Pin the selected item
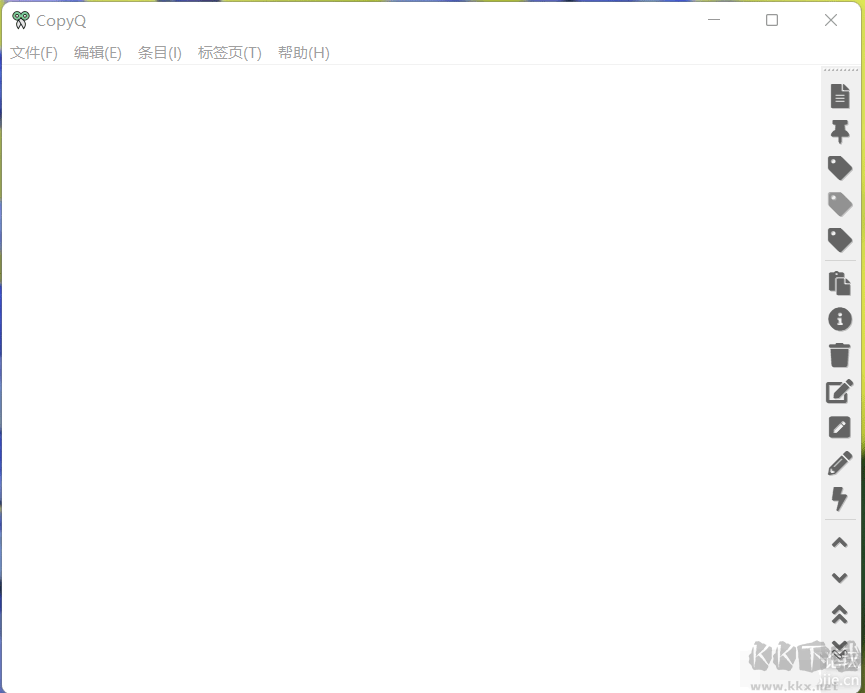This screenshot has height=693, width=865. coord(839,131)
